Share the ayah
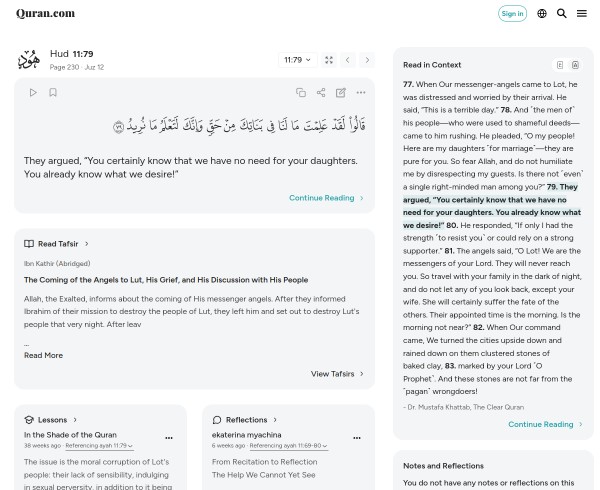Screen dimensions: 600x490 pyautogui.click(x=321, y=93)
